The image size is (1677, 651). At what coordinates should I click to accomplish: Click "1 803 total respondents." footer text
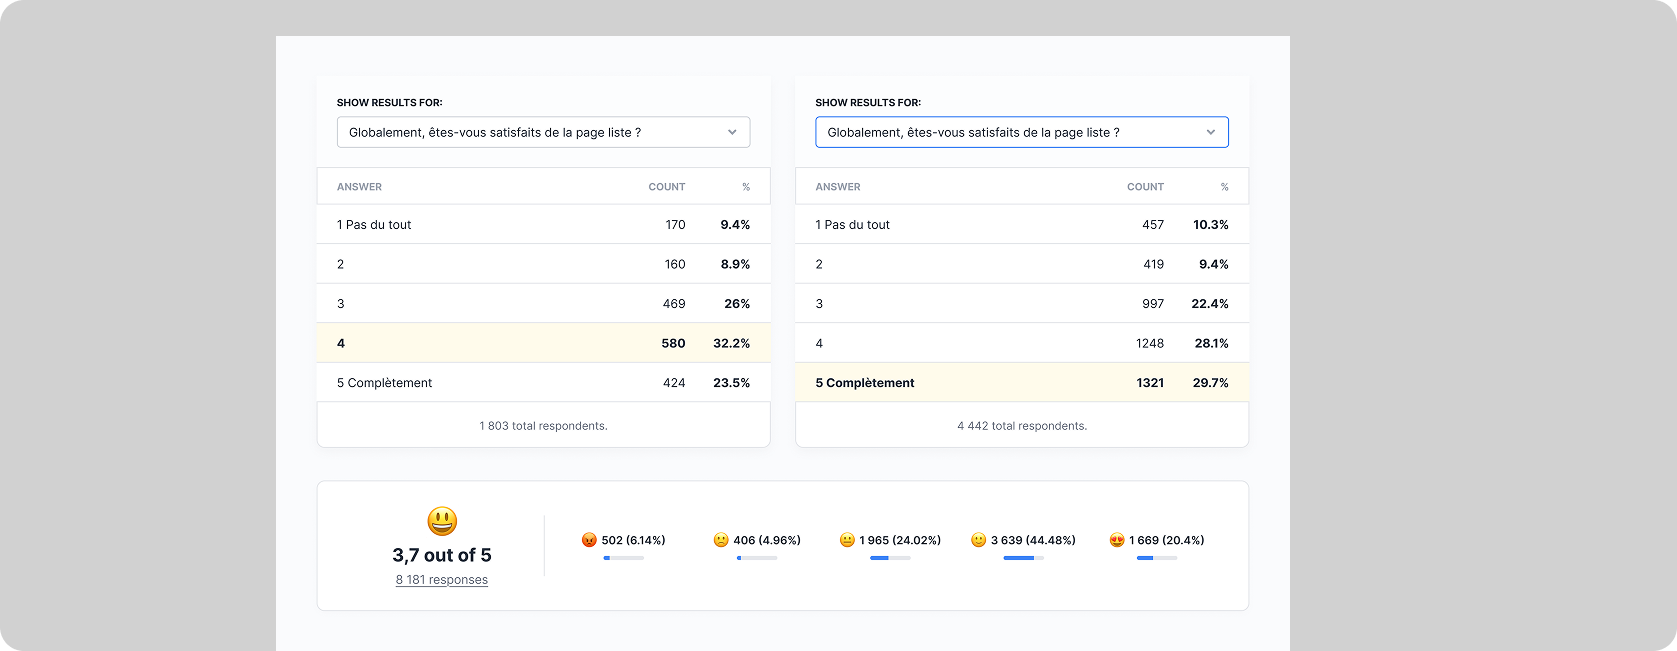click(543, 426)
